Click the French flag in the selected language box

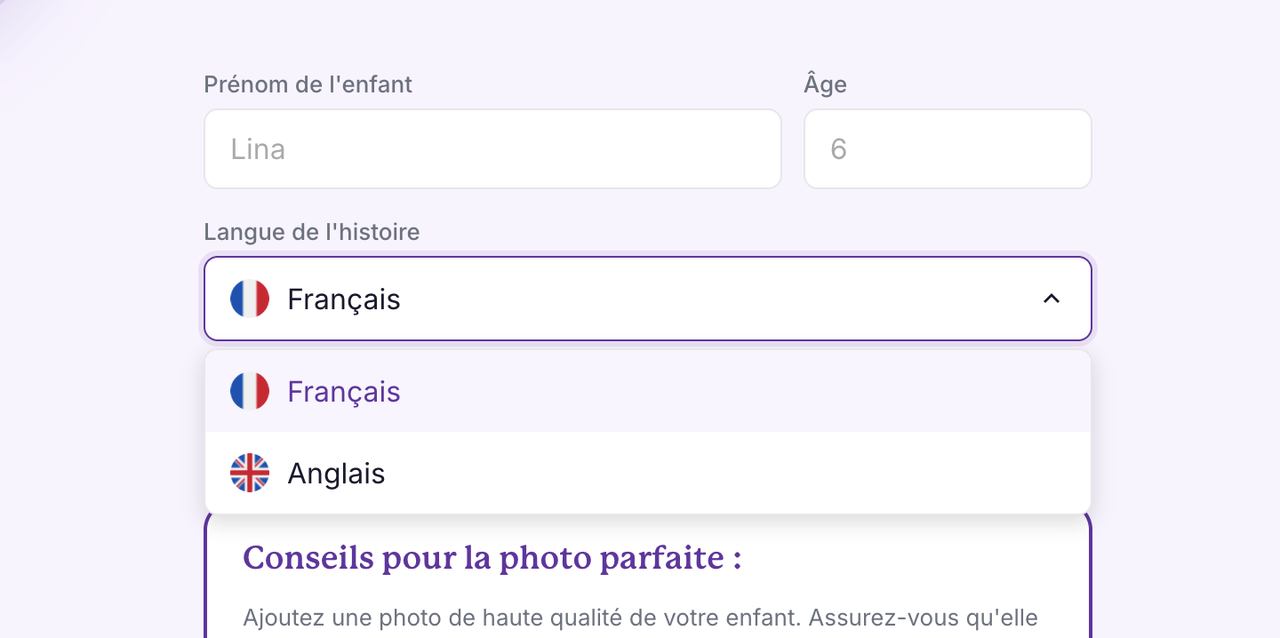click(250, 299)
